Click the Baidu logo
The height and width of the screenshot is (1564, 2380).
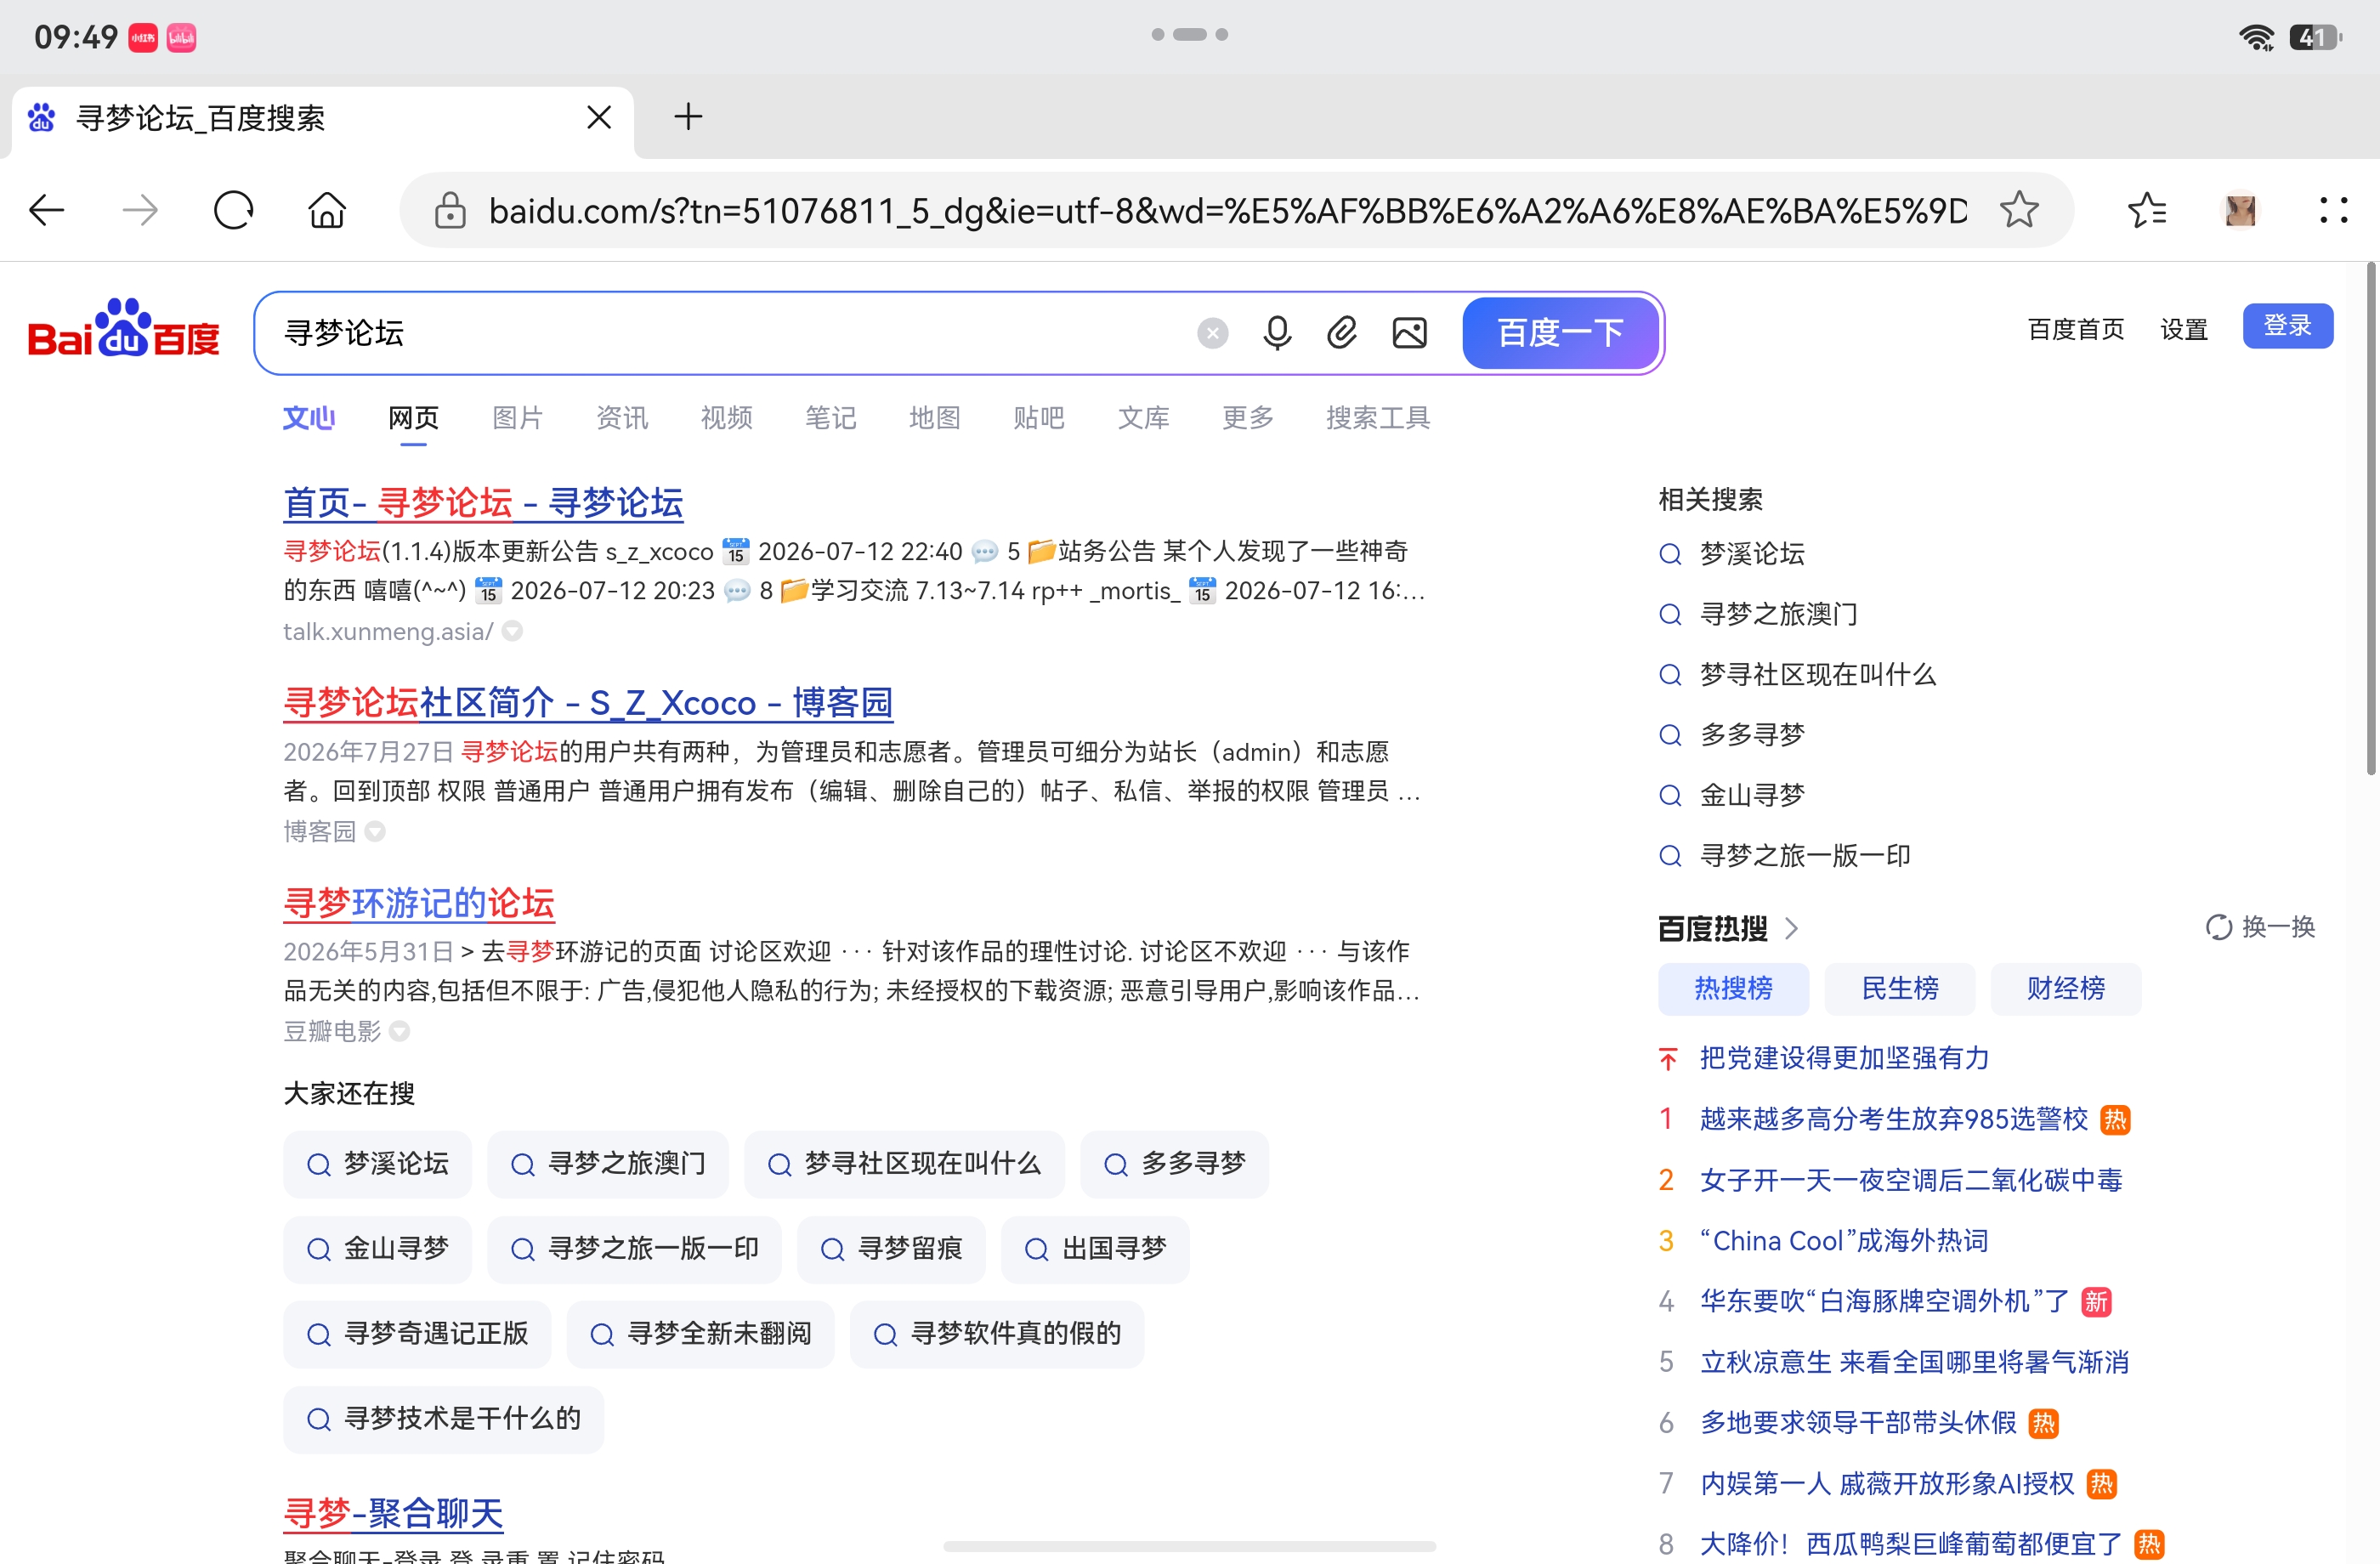tap(123, 328)
